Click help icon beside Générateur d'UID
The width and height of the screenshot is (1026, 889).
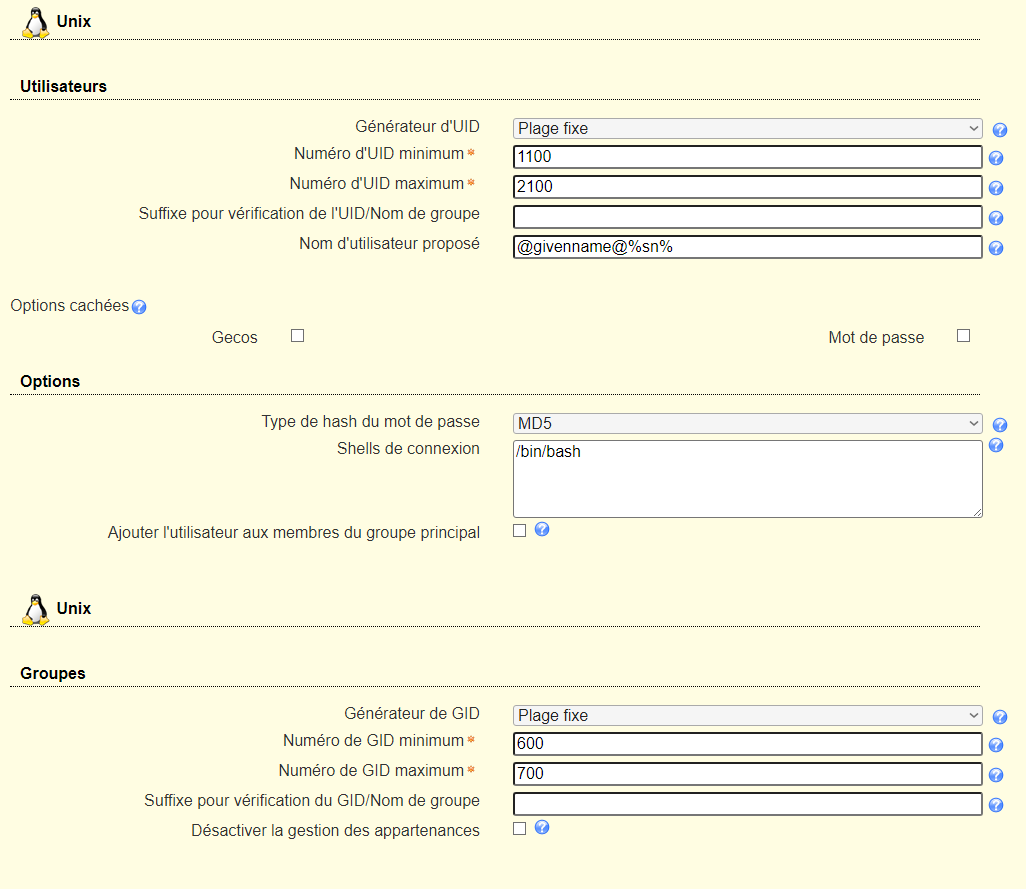tap(999, 129)
